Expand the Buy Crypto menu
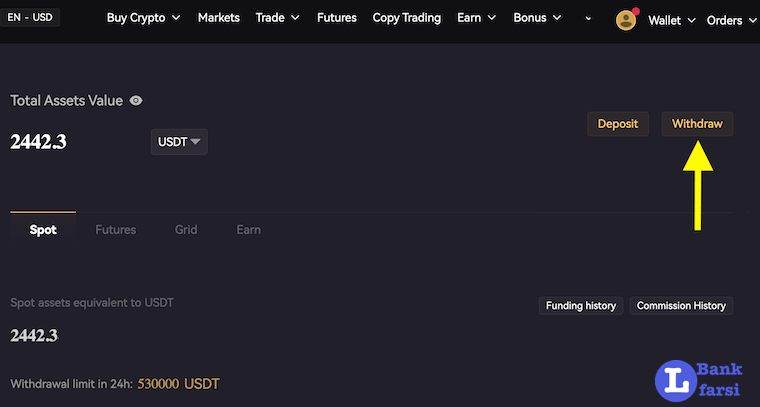Screen dimensions: 760x407 click(x=143, y=18)
